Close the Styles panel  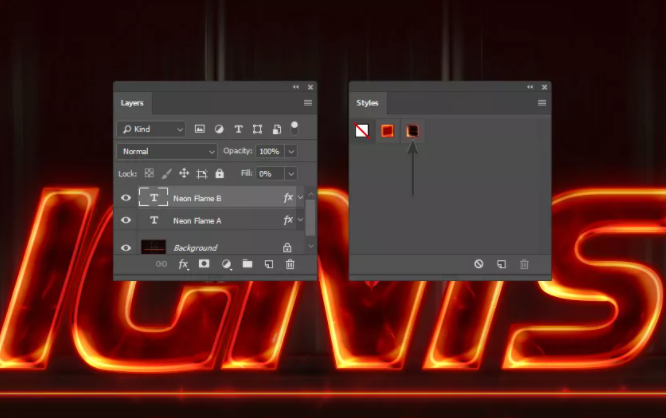point(545,87)
